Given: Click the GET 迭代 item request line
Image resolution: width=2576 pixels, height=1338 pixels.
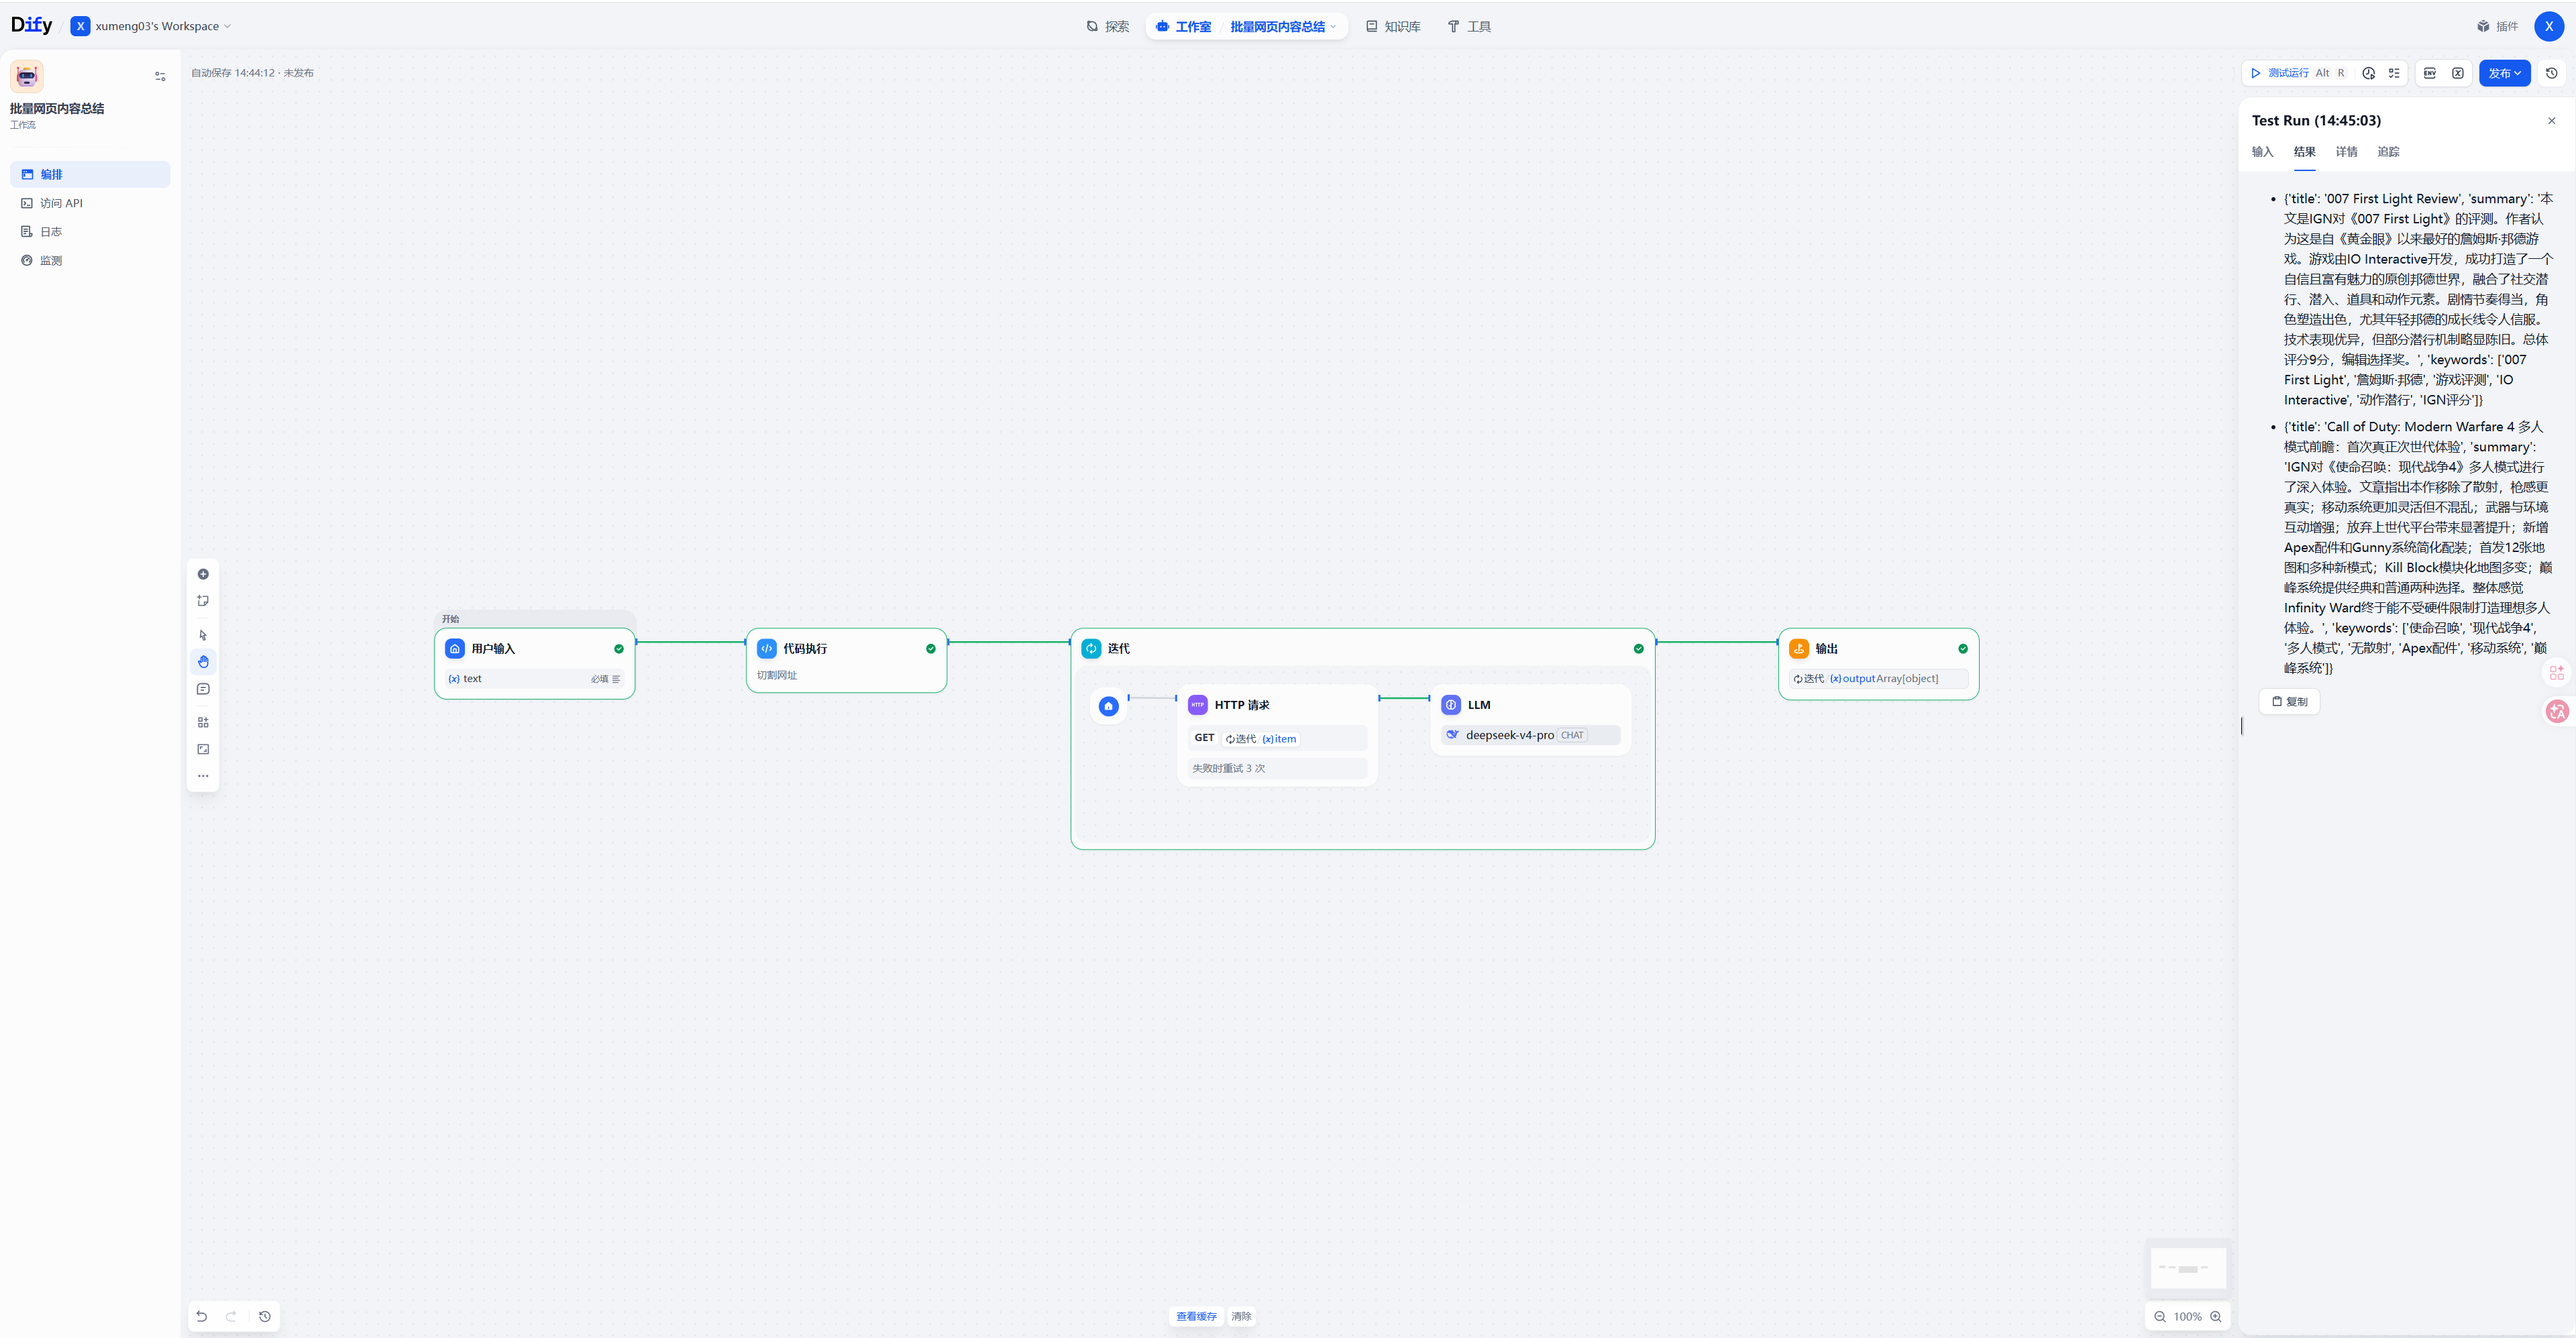Looking at the screenshot, I should [x=1277, y=739].
